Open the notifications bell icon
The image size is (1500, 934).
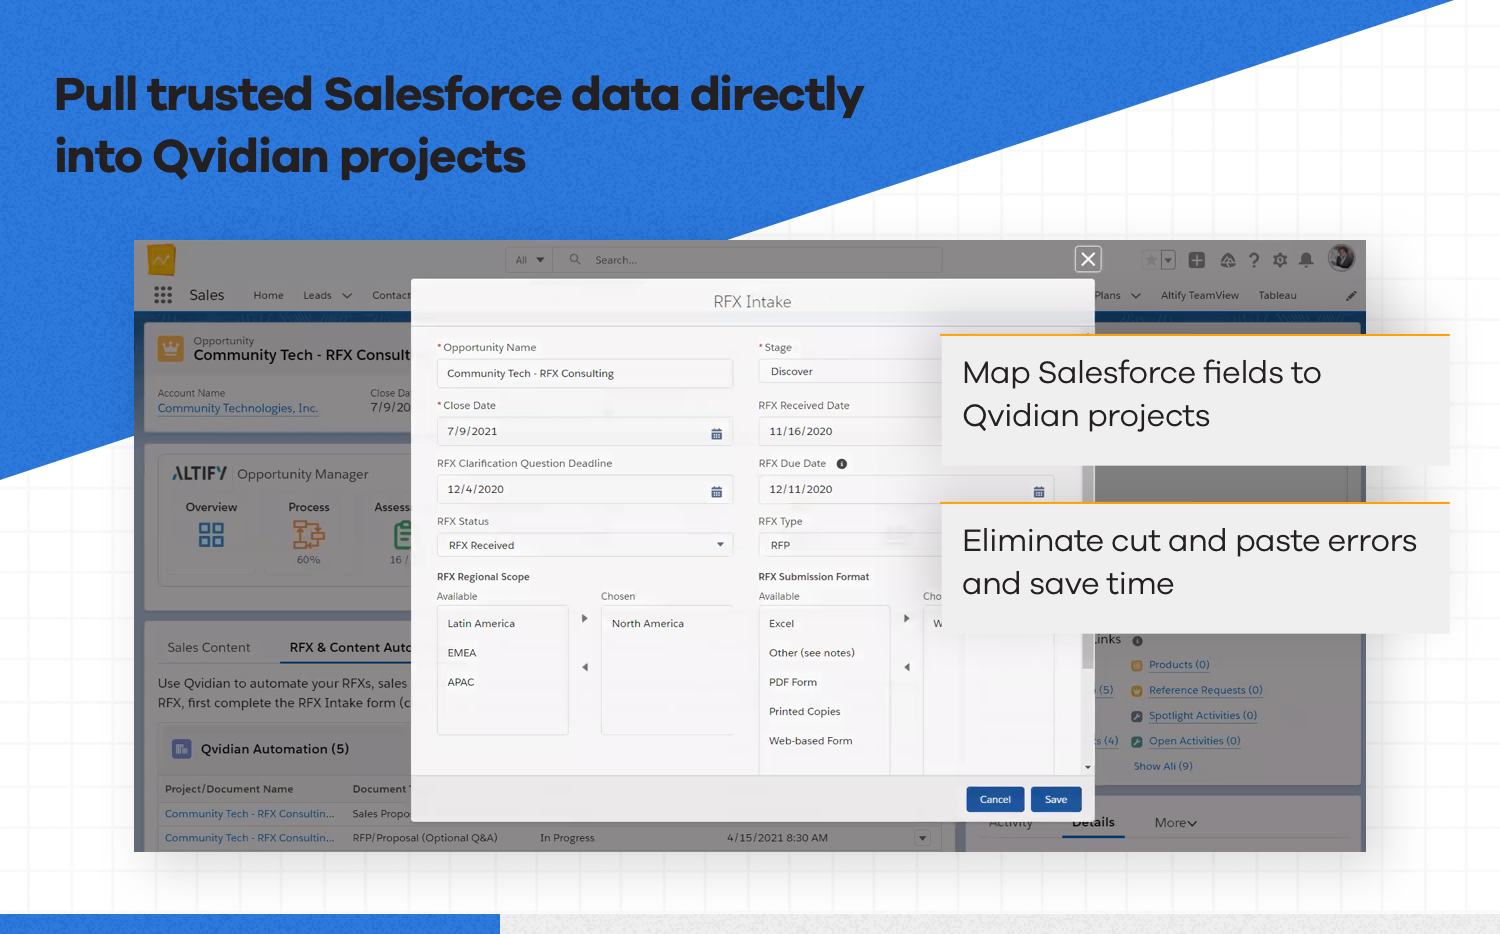pyautogui.click(x=1306, y=260)
